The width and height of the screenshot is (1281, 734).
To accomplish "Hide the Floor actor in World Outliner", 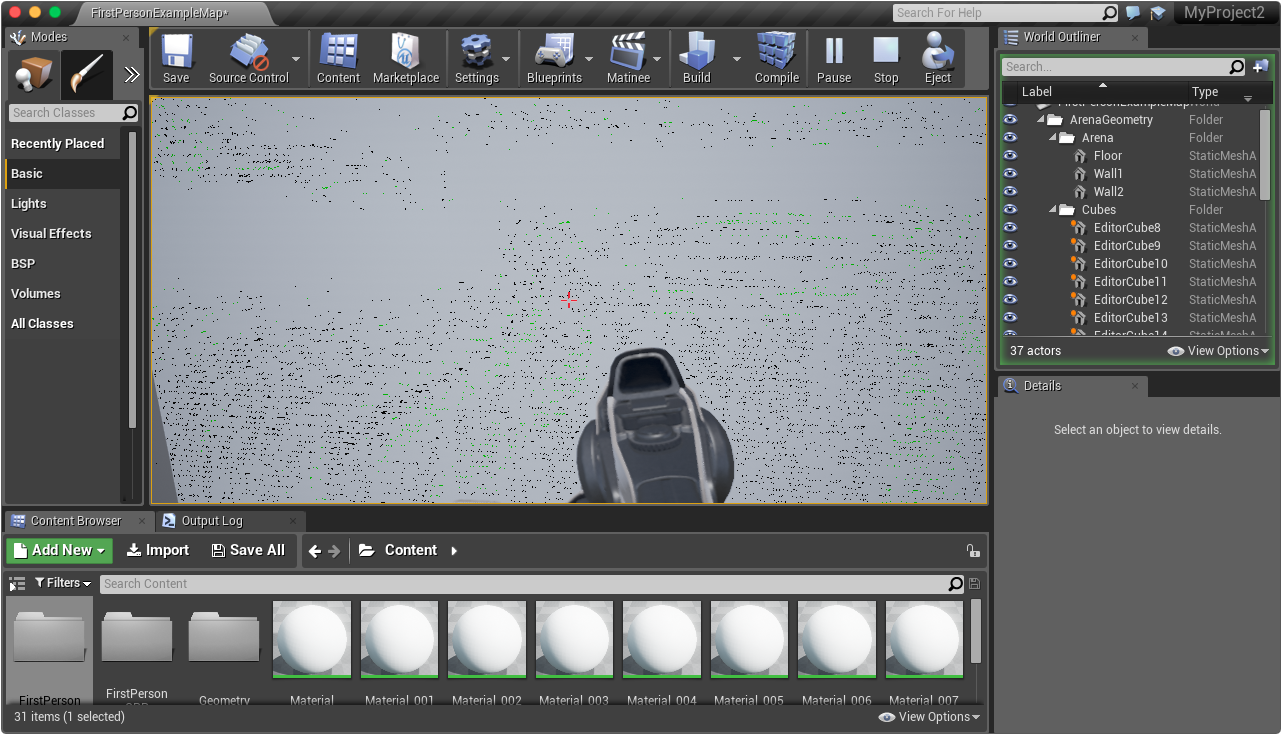I will click(x=1010, y=155).
